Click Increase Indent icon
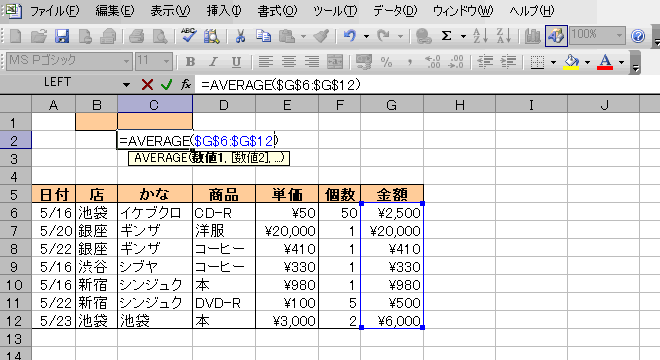This screenshot has width=660, height=360. coord(508,62)
